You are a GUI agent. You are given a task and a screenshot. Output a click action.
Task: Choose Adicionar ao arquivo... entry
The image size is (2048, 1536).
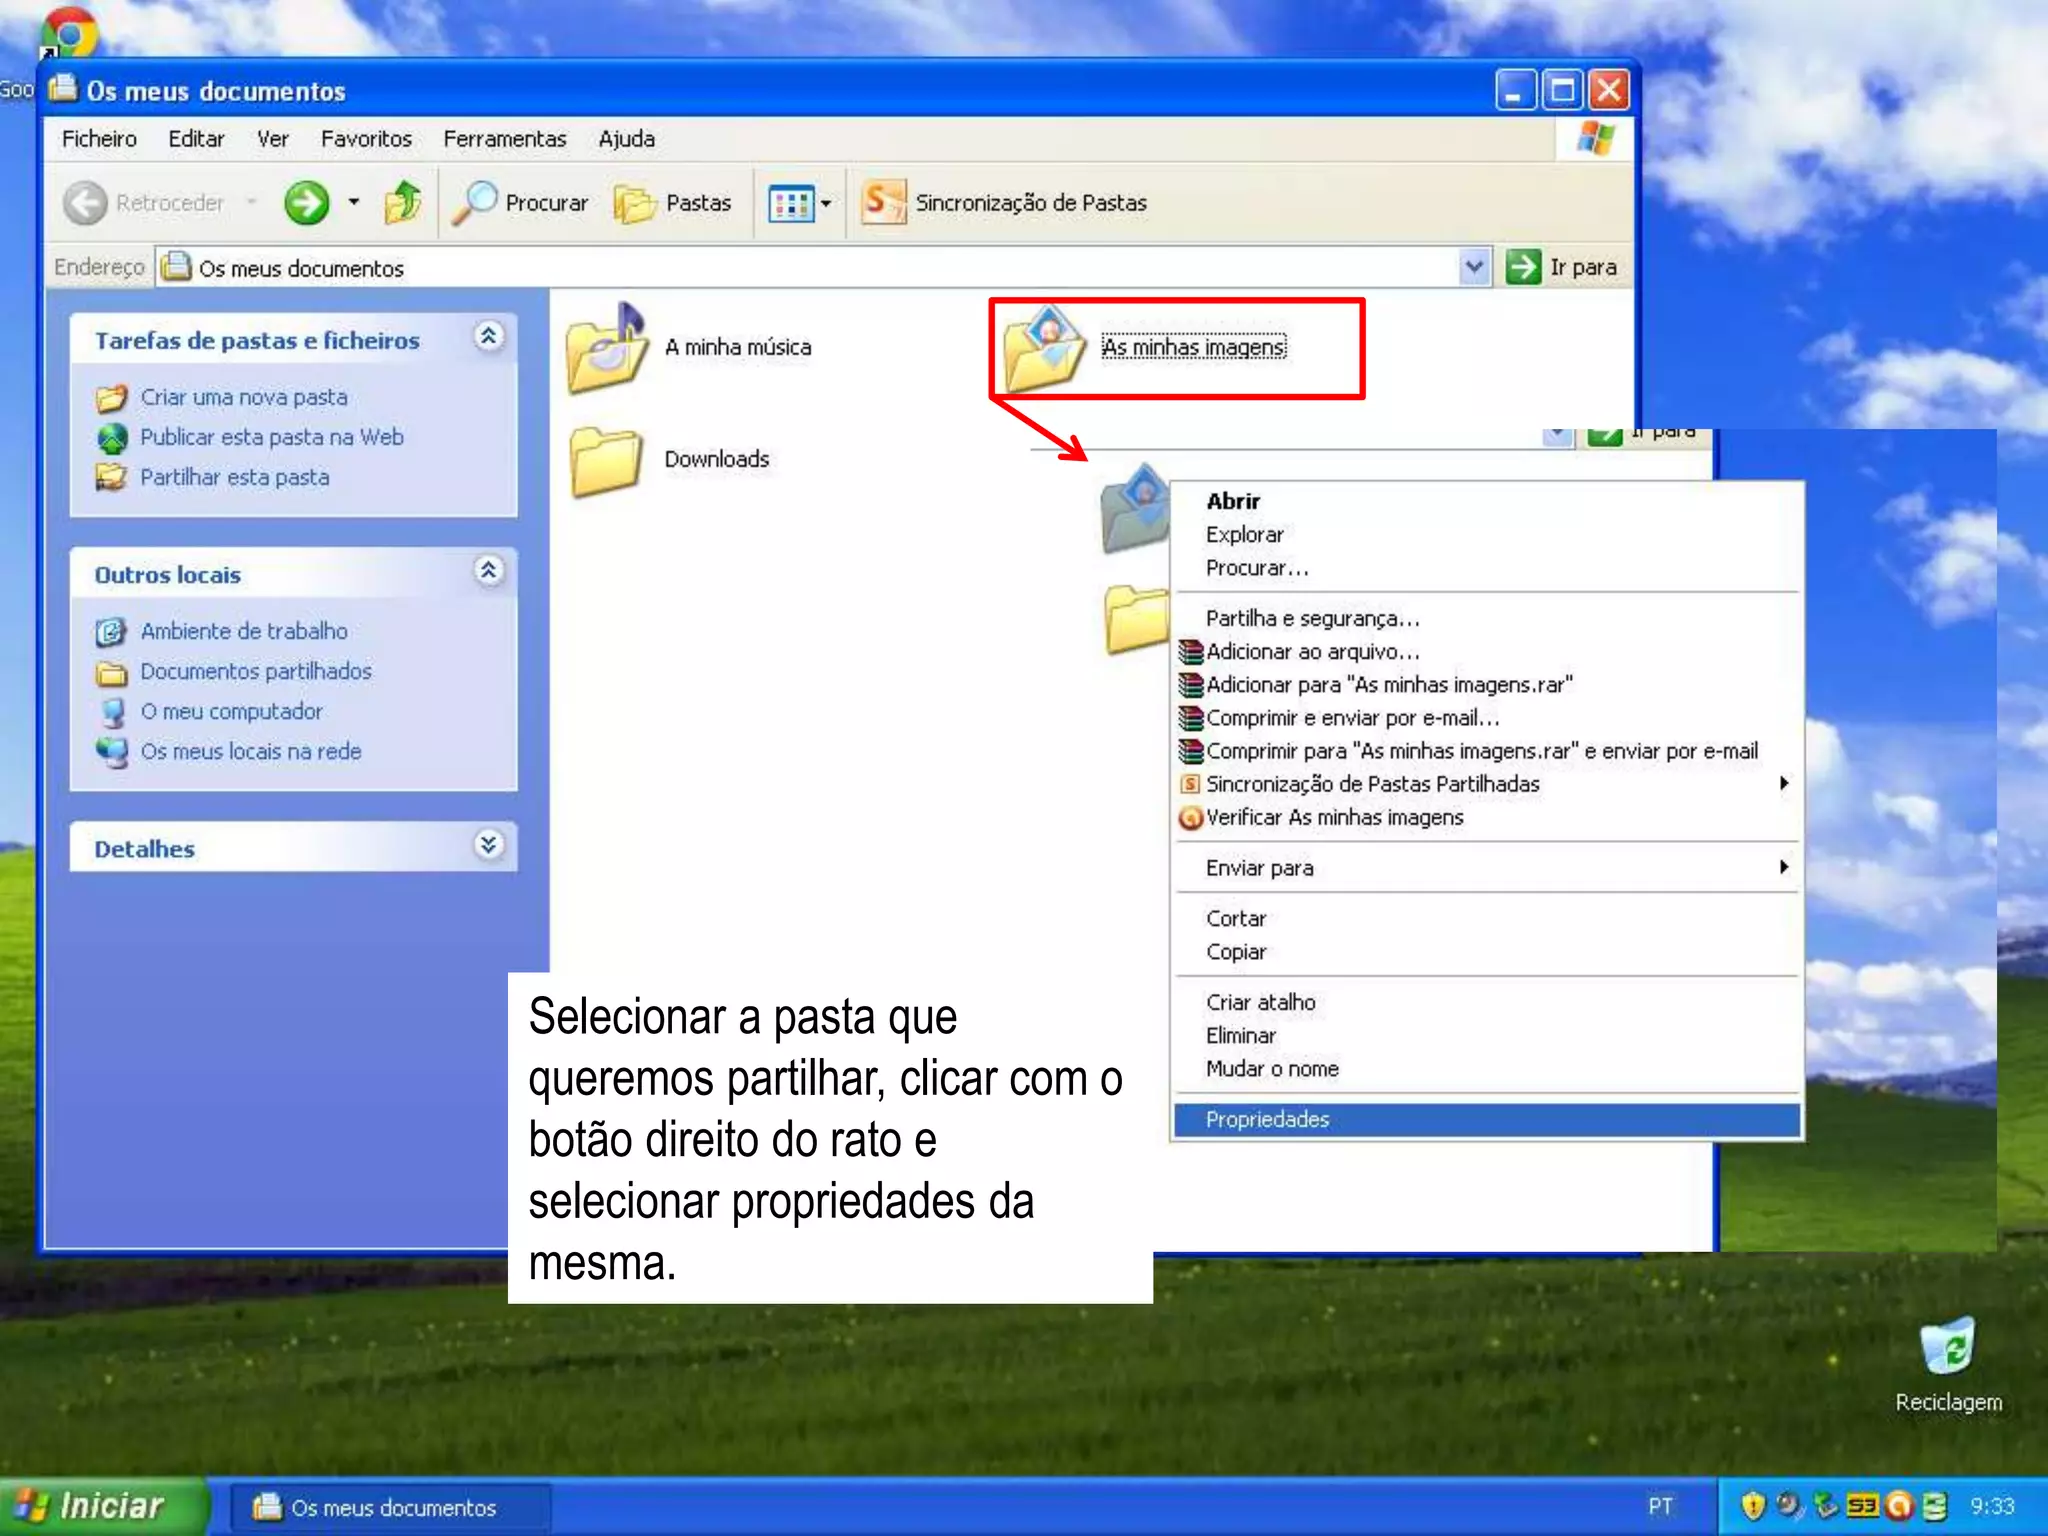[1486, 652]
